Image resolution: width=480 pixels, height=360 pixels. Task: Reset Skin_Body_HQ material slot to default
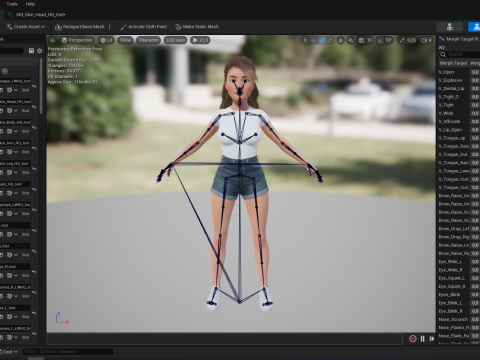coord(34,127)
